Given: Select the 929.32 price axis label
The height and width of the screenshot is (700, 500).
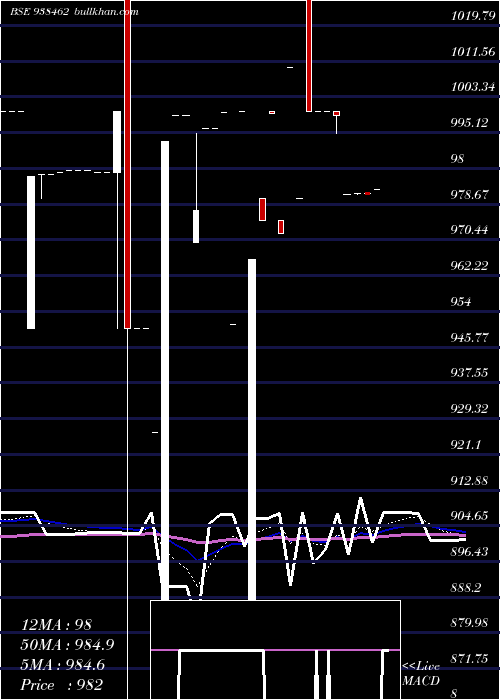Looking at the screenshot, I should (469, 408).
